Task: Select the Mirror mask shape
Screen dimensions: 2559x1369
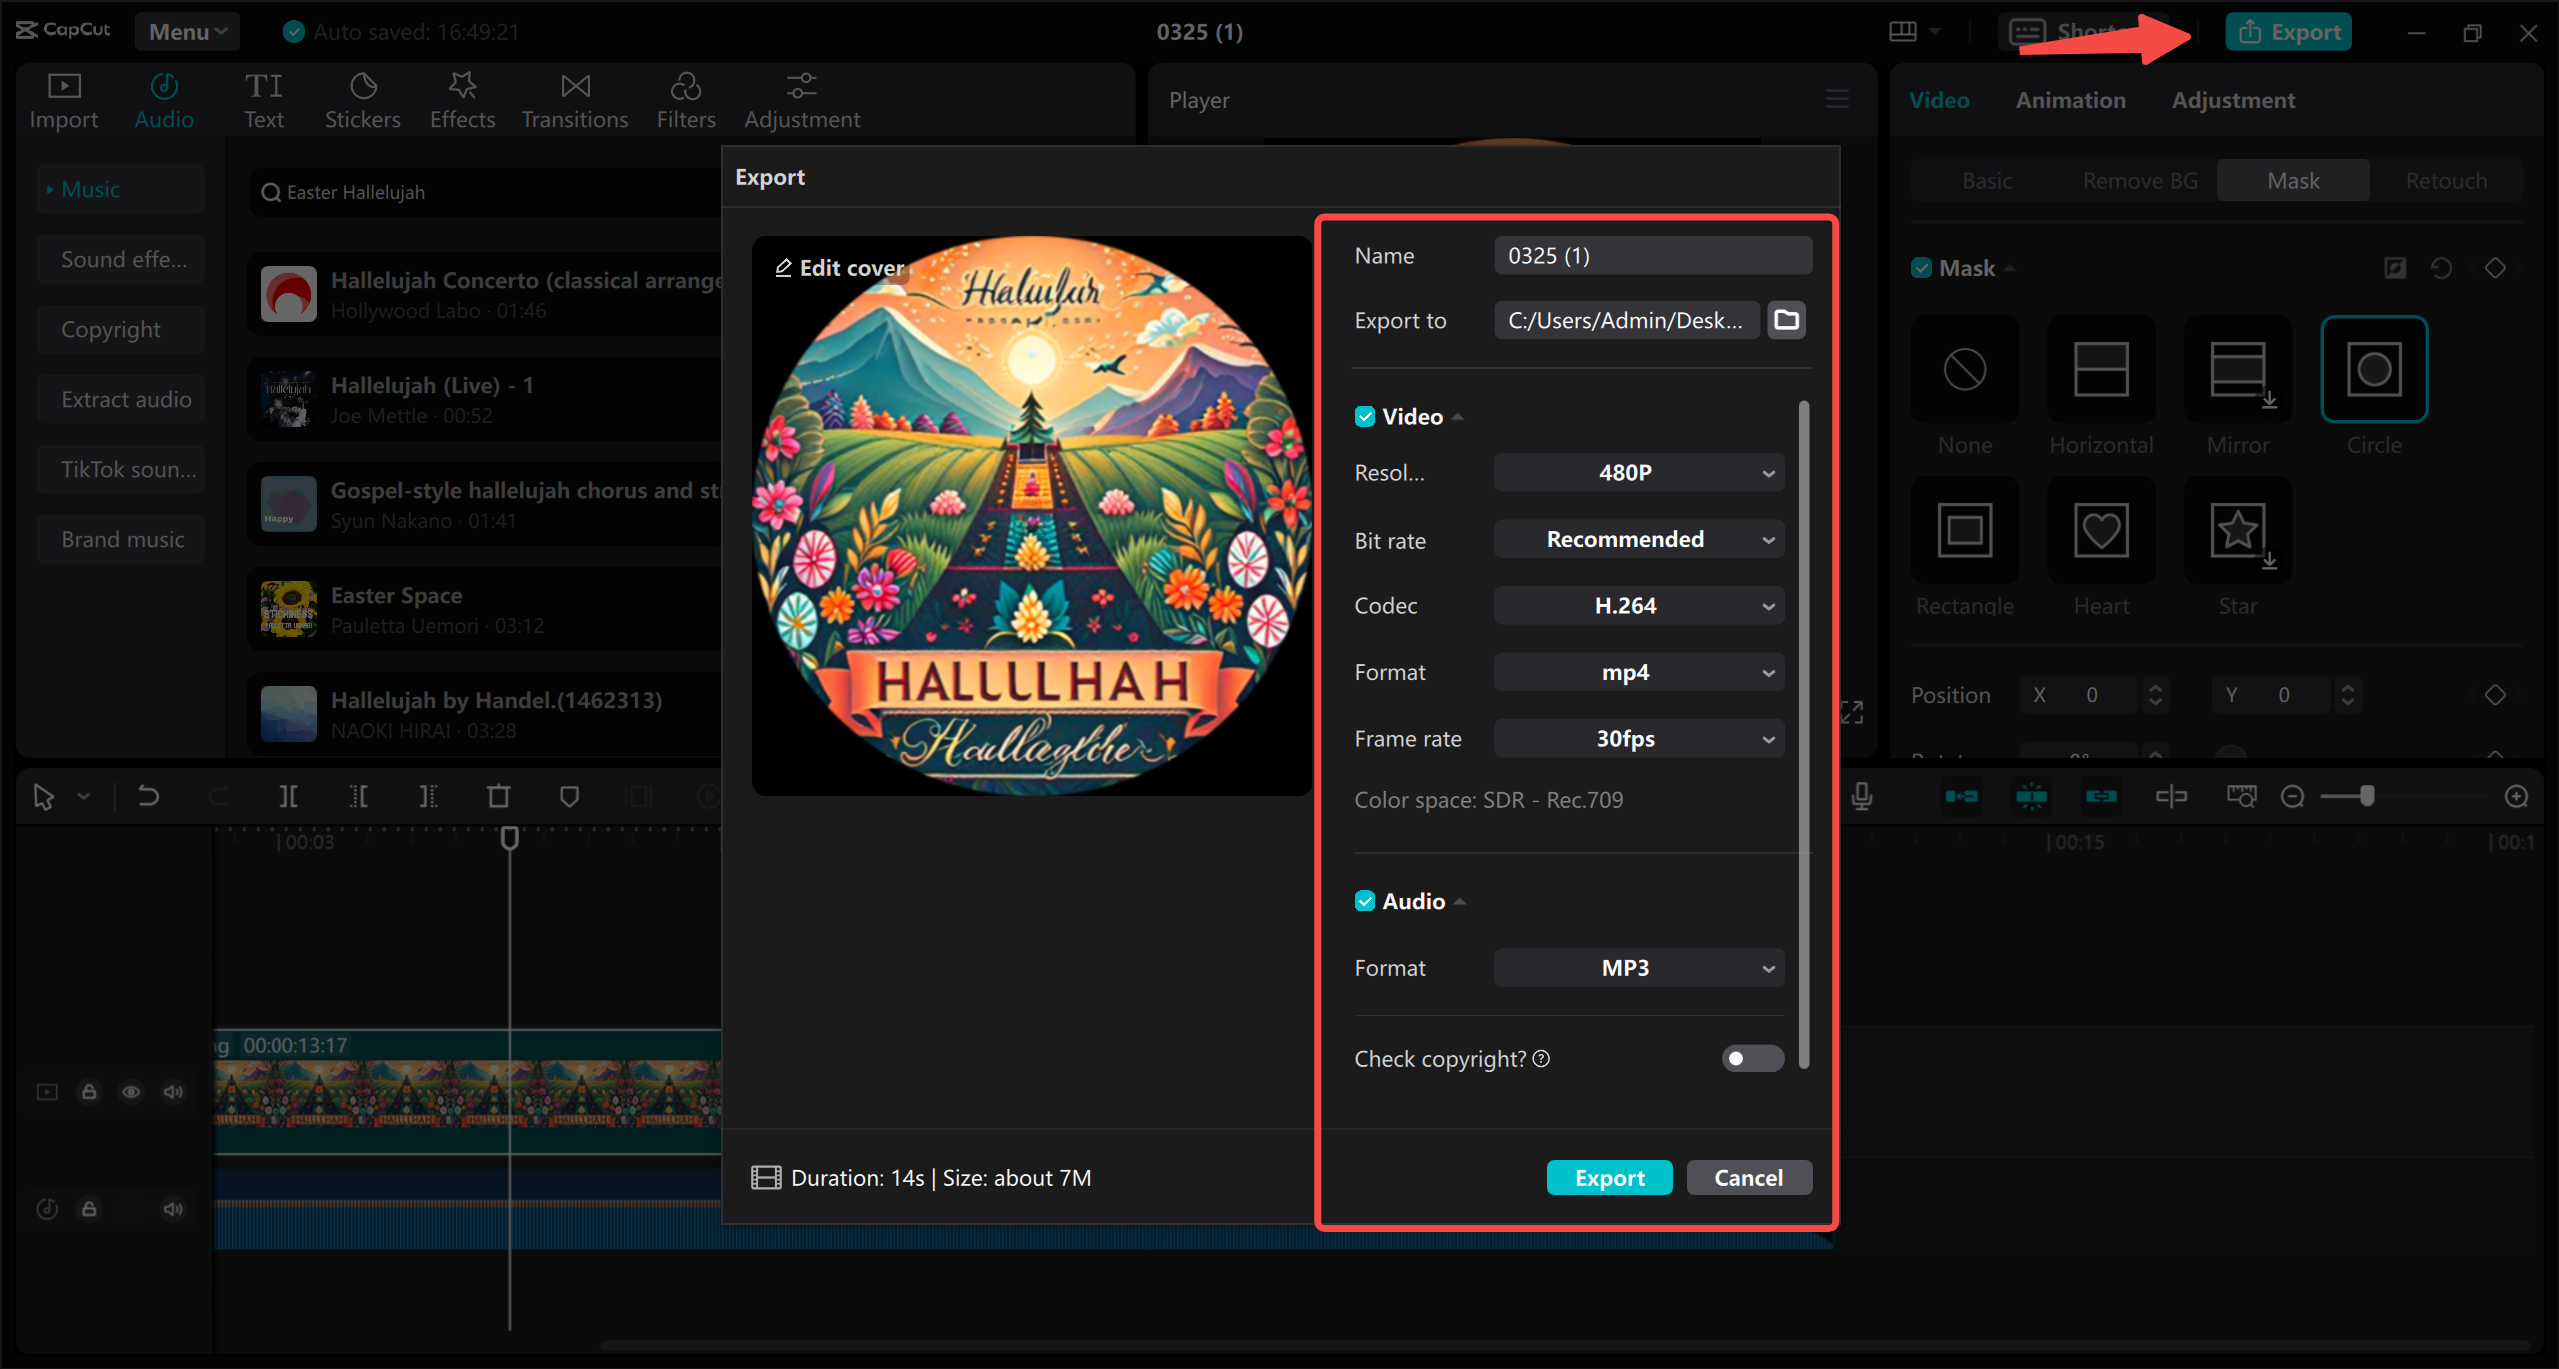Action: pos(2238,370)
